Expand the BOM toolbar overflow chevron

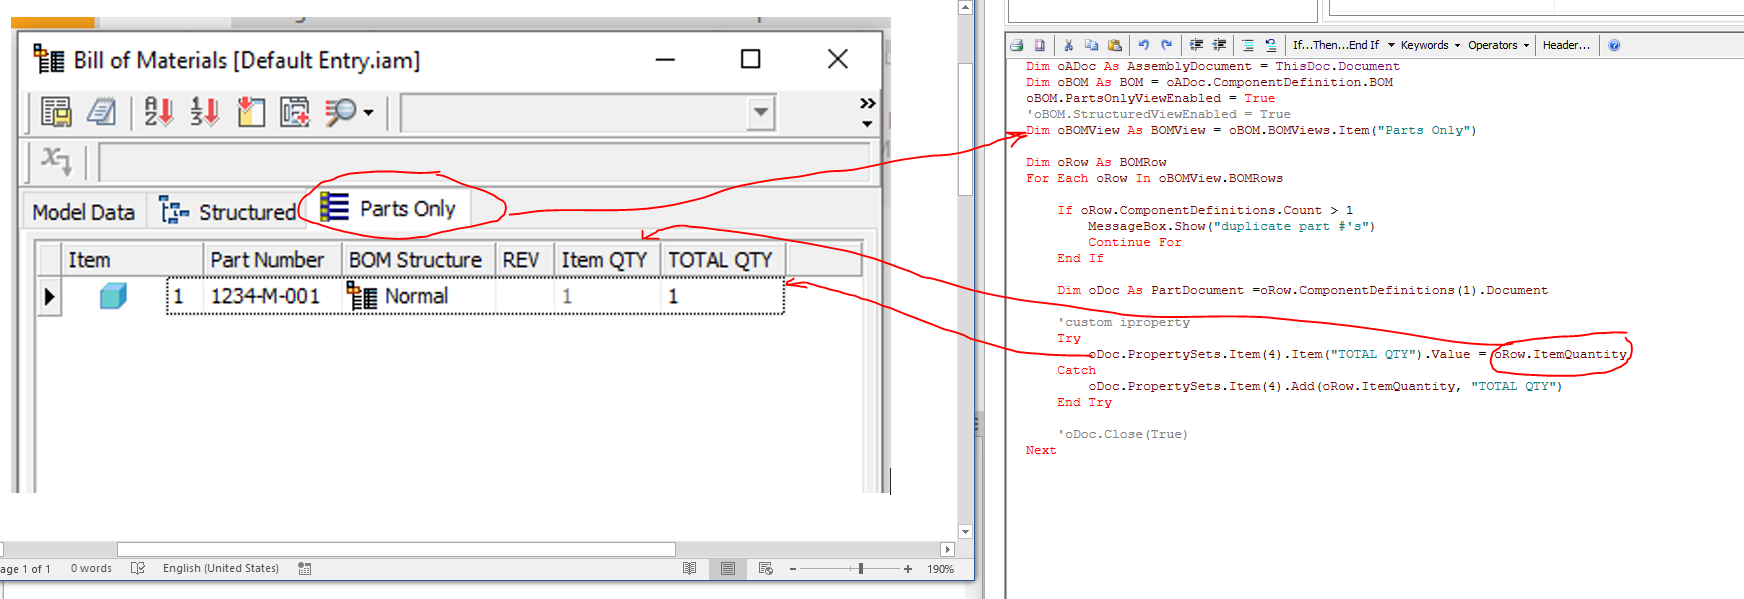(x=868, y=103)
